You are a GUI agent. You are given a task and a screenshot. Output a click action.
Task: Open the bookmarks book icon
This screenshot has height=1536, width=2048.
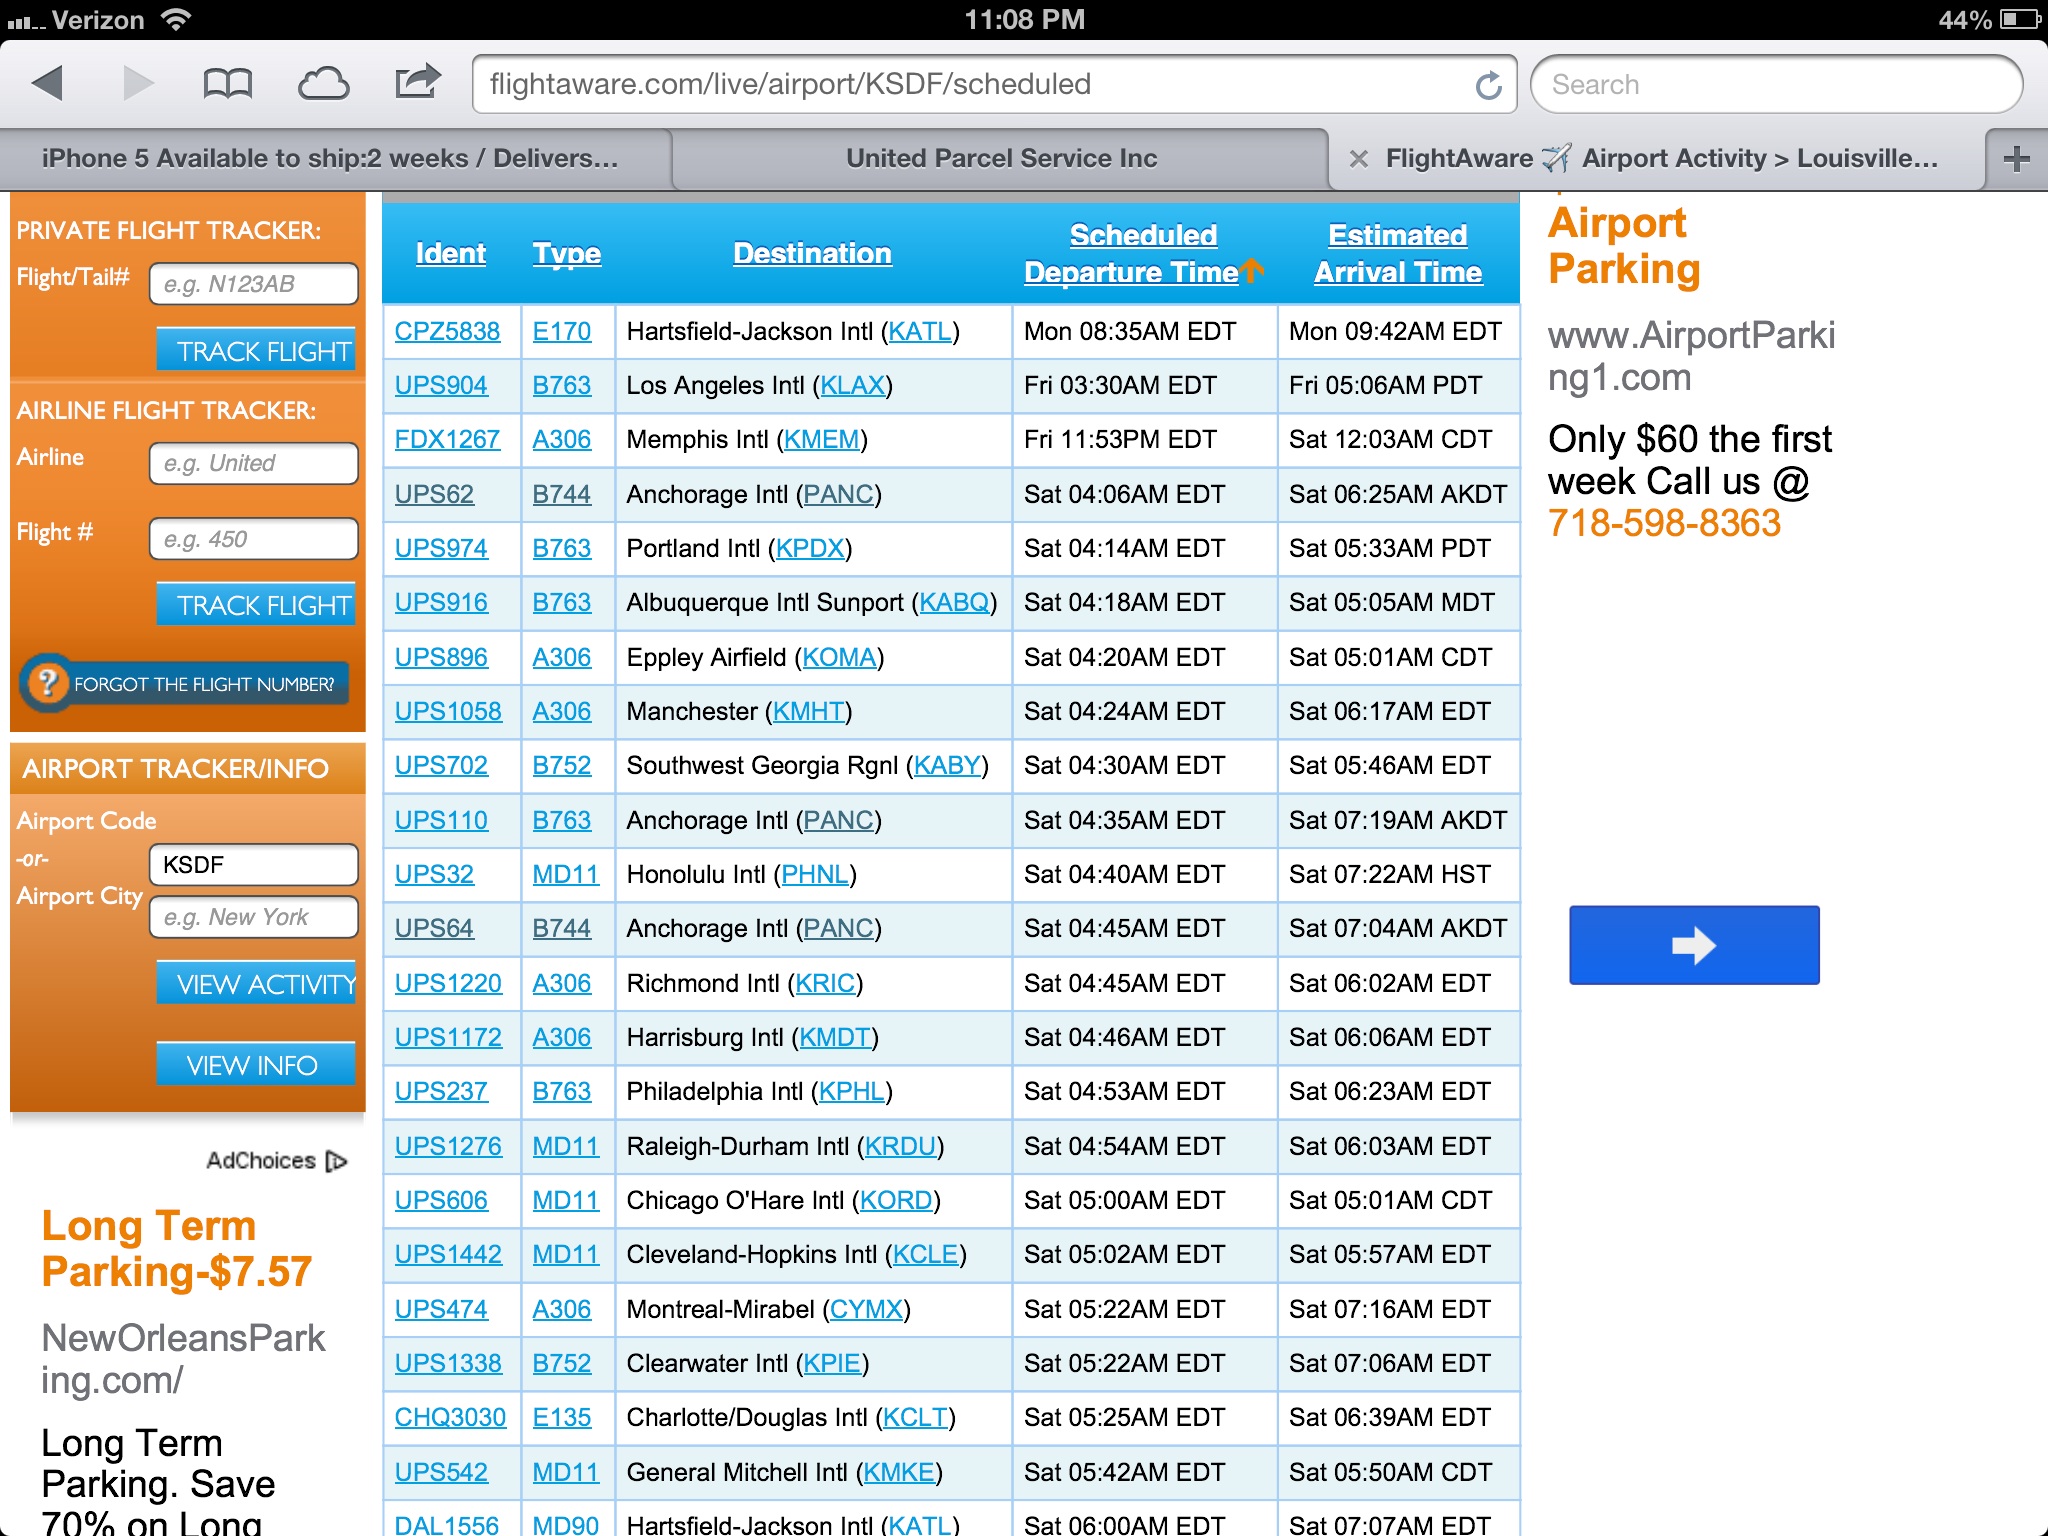(227, 84)
